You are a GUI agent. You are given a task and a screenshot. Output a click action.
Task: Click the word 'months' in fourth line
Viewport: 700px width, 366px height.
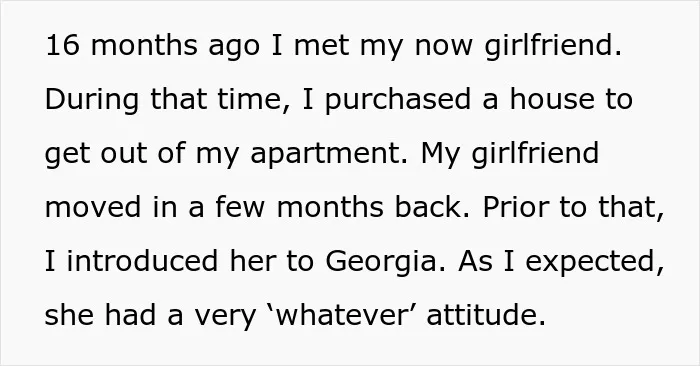tap(330, 207)
